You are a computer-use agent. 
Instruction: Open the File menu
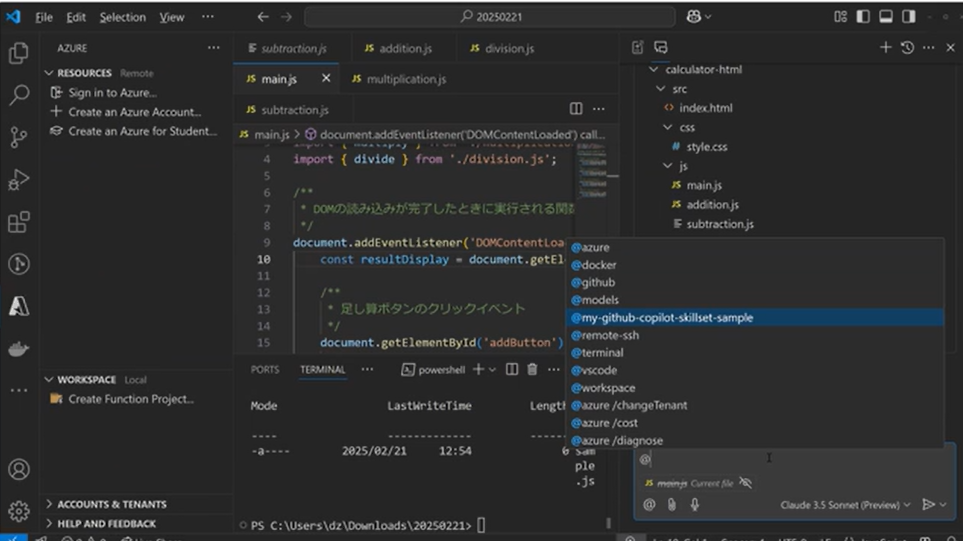click(44, 17)
